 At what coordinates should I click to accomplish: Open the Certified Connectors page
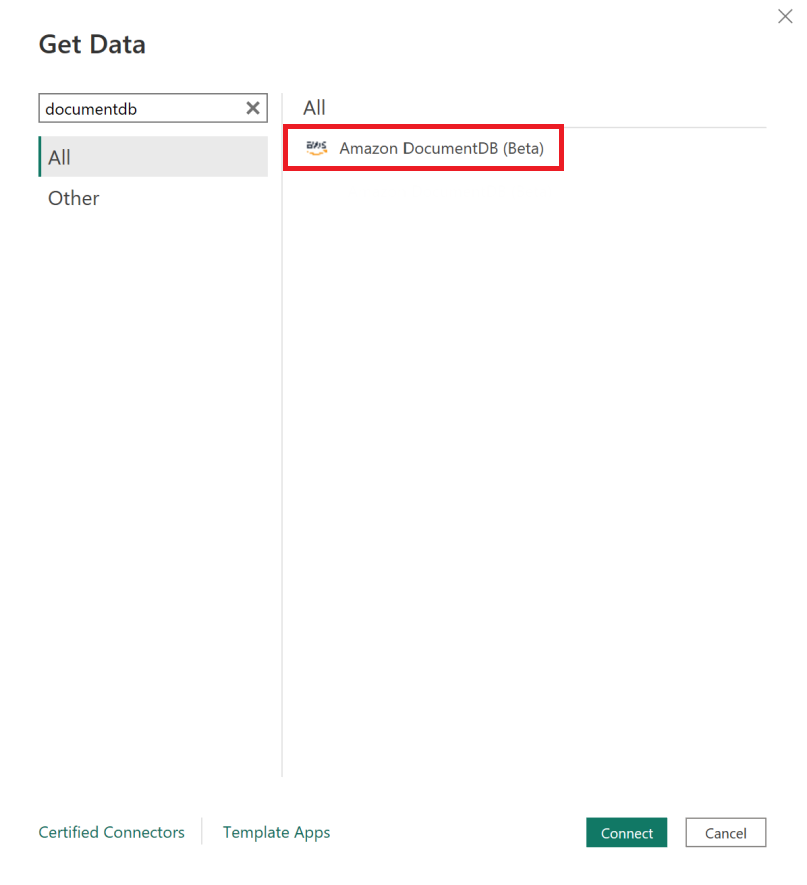111,832
